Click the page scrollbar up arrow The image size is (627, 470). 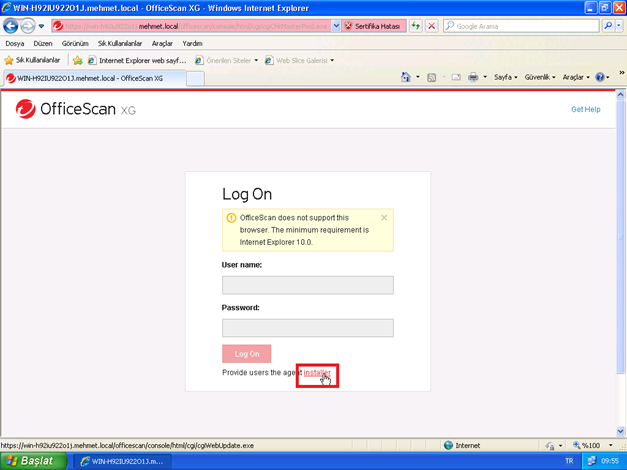620,95
